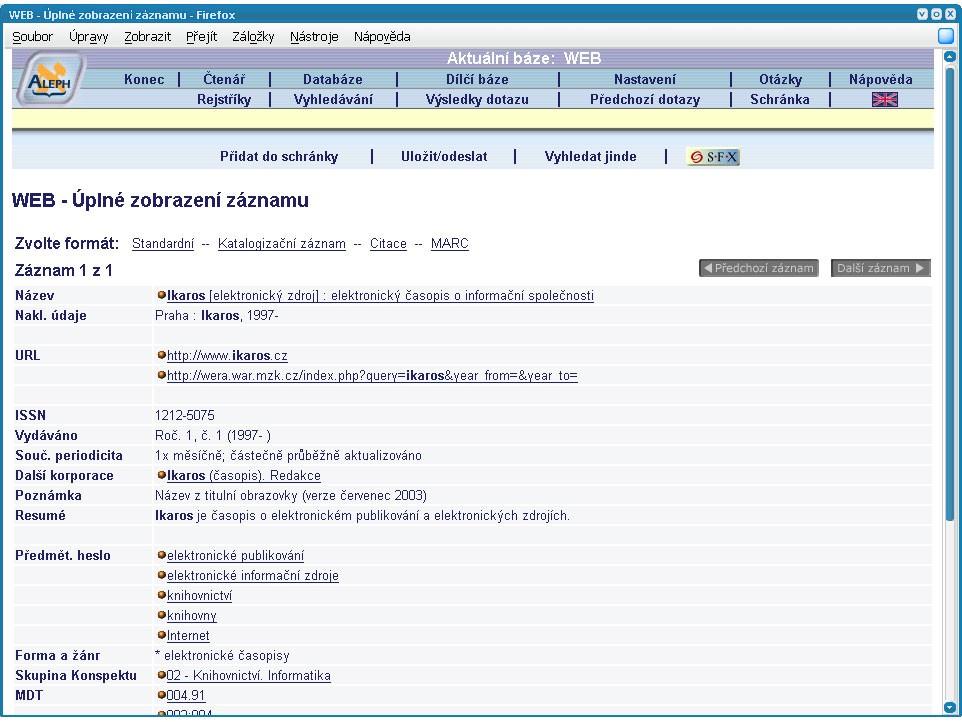
Task: Open Dílčí báze
Action: coord(477,79)
